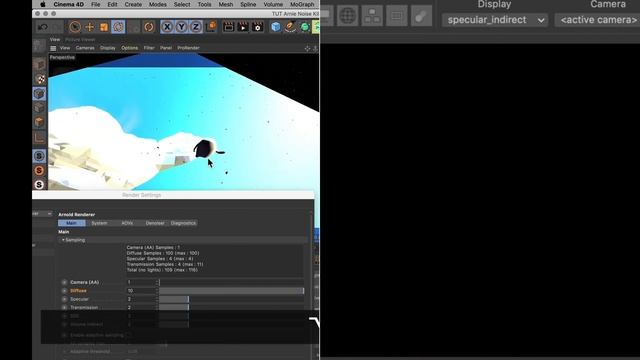
Task: Select the Scale tool
Action: point(104,27)
